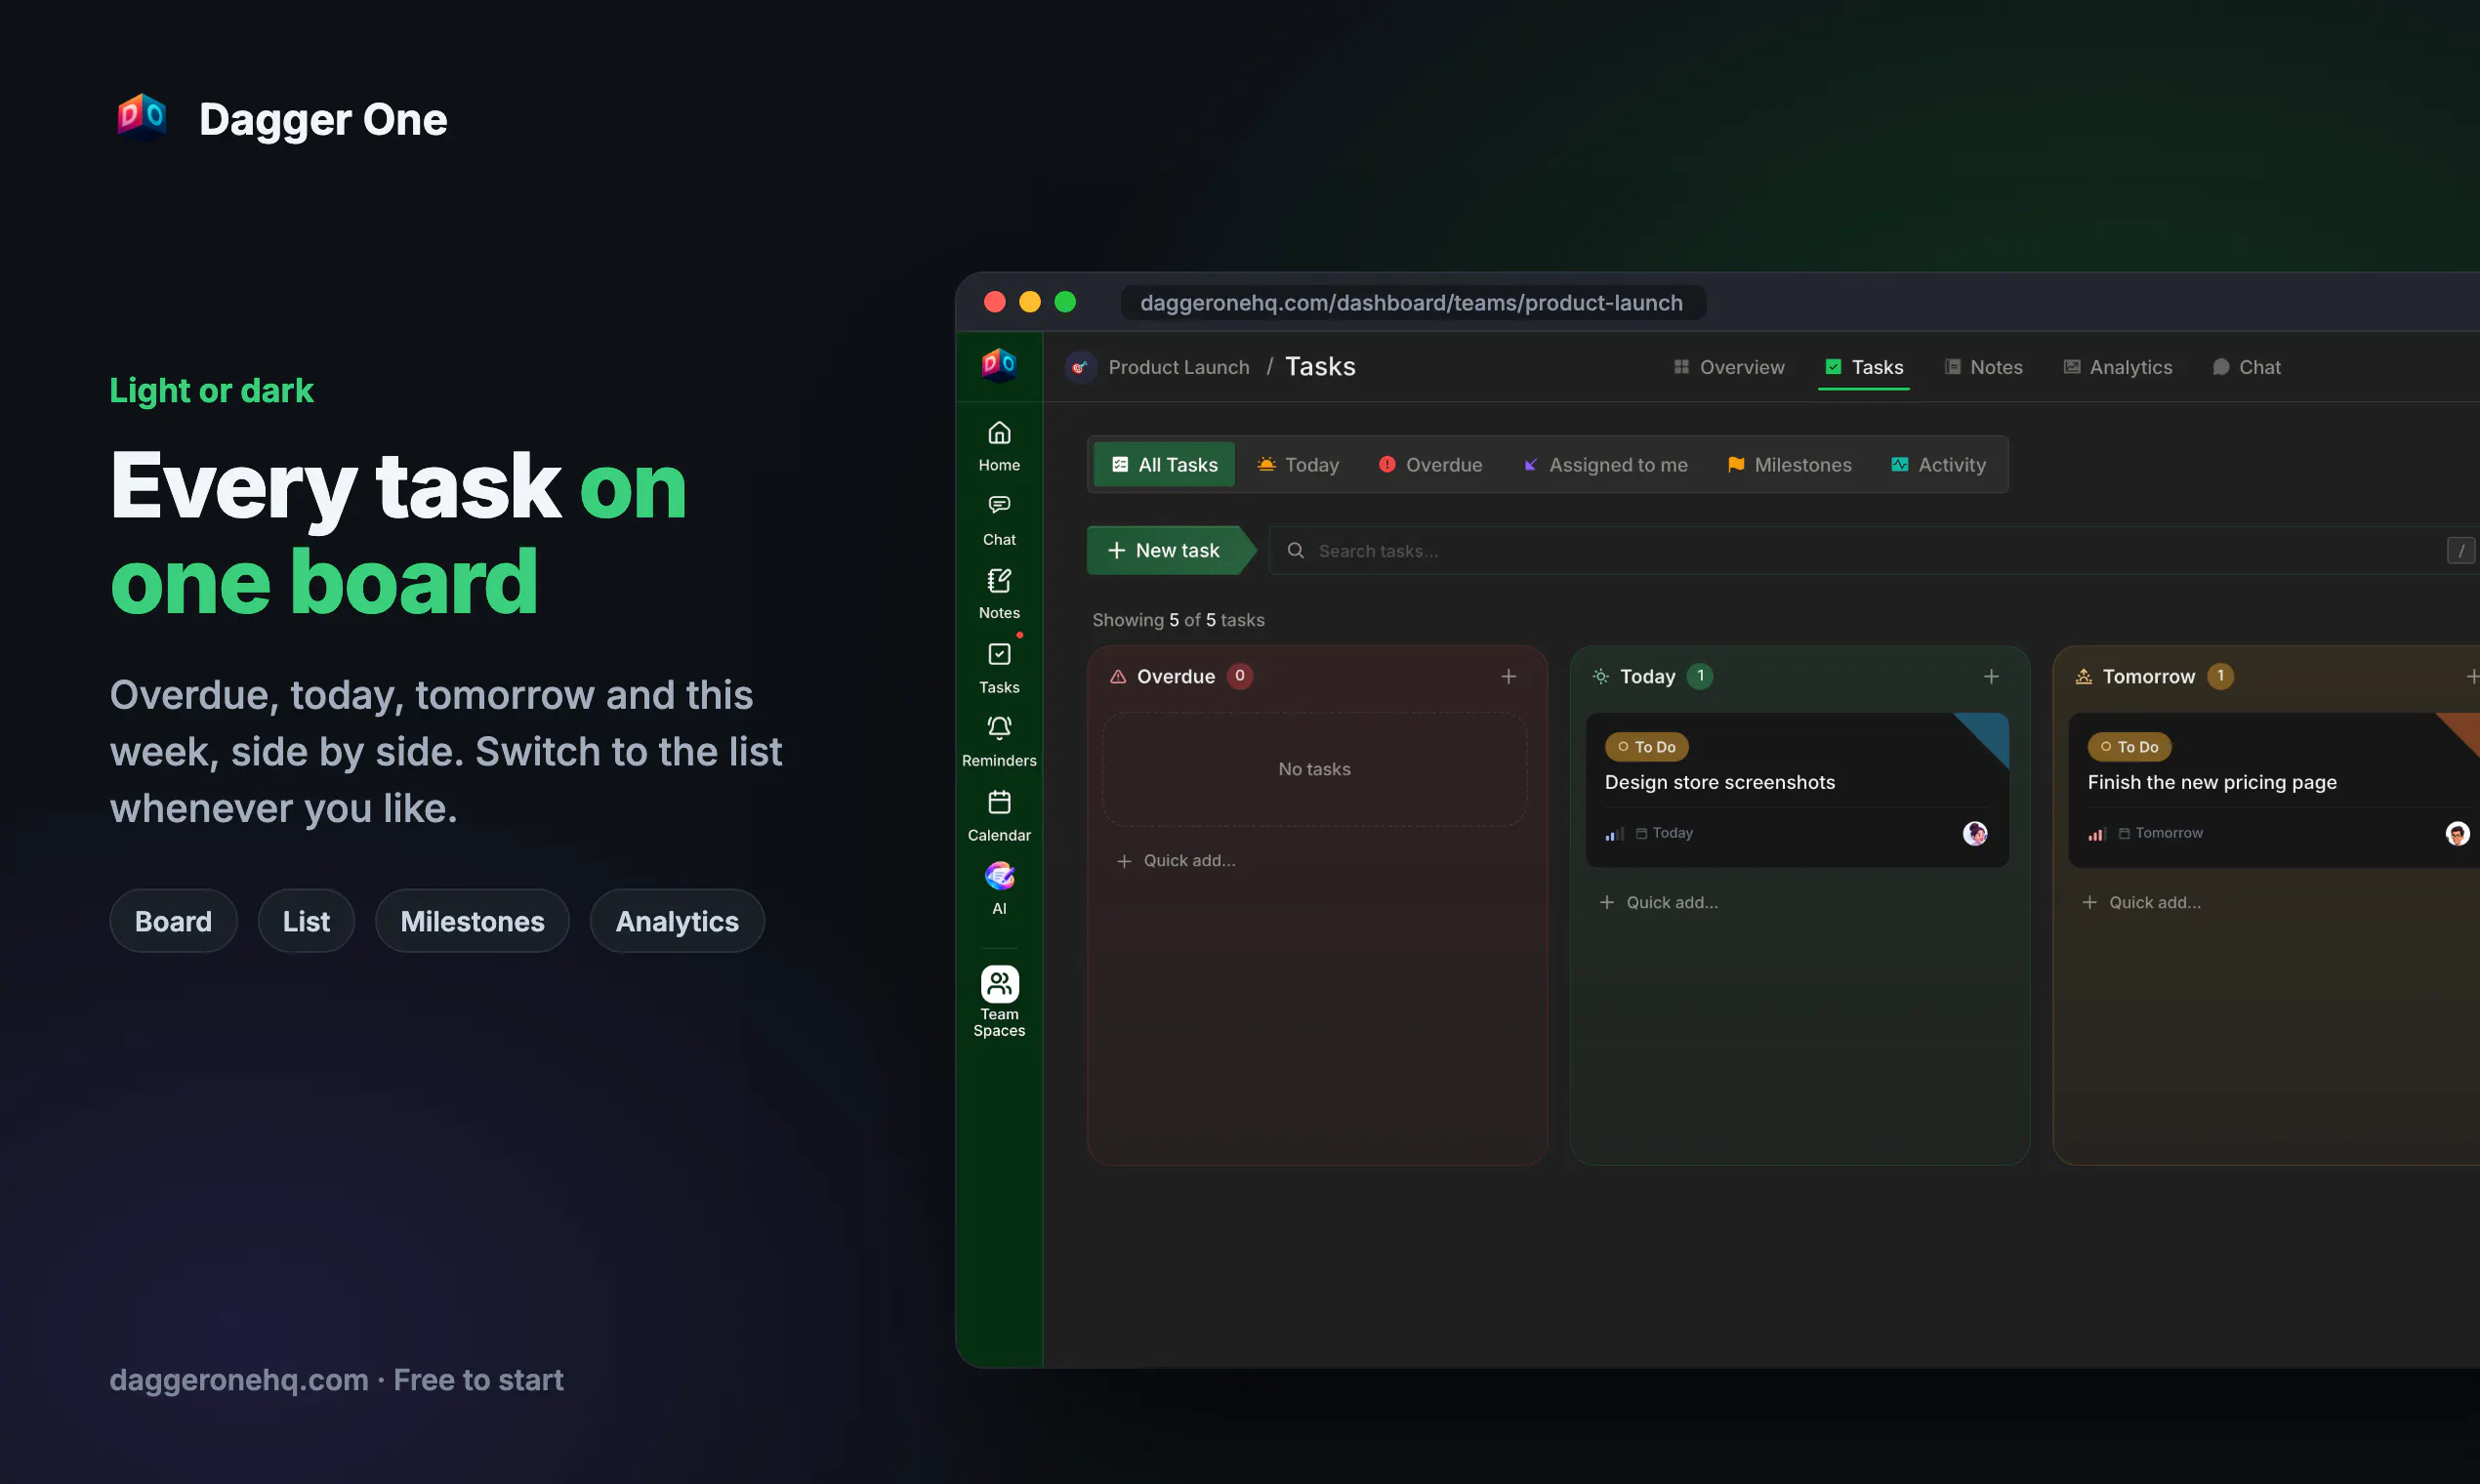The image size is (2480, 1484).
Task: Show tasks Assigned to me
Action: tap(1604, 465)
